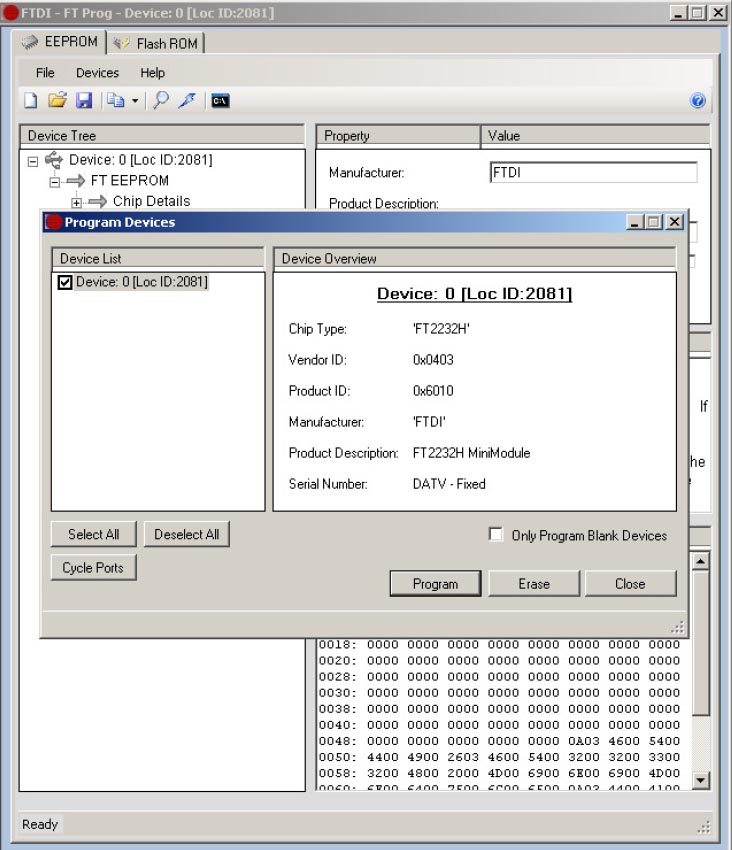732x850 pixels.
Task: Save with the floppy disk icon
Action: click(x=84, y=101)
